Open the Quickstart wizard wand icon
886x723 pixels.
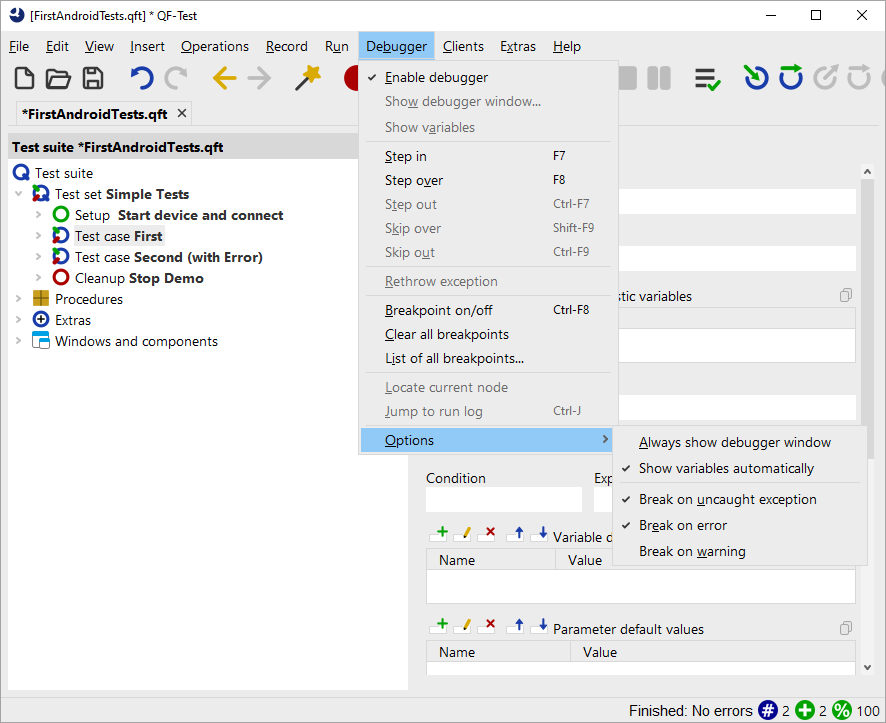(x=308, y=78)
